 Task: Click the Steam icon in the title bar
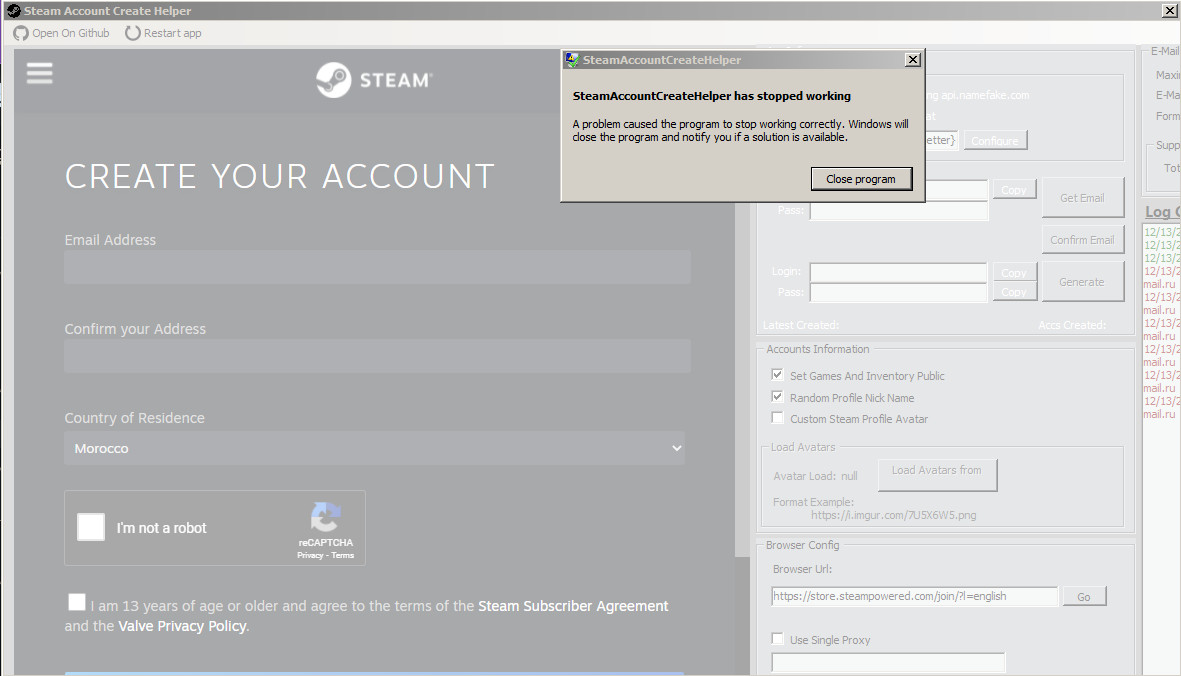(x=13, y=11)
